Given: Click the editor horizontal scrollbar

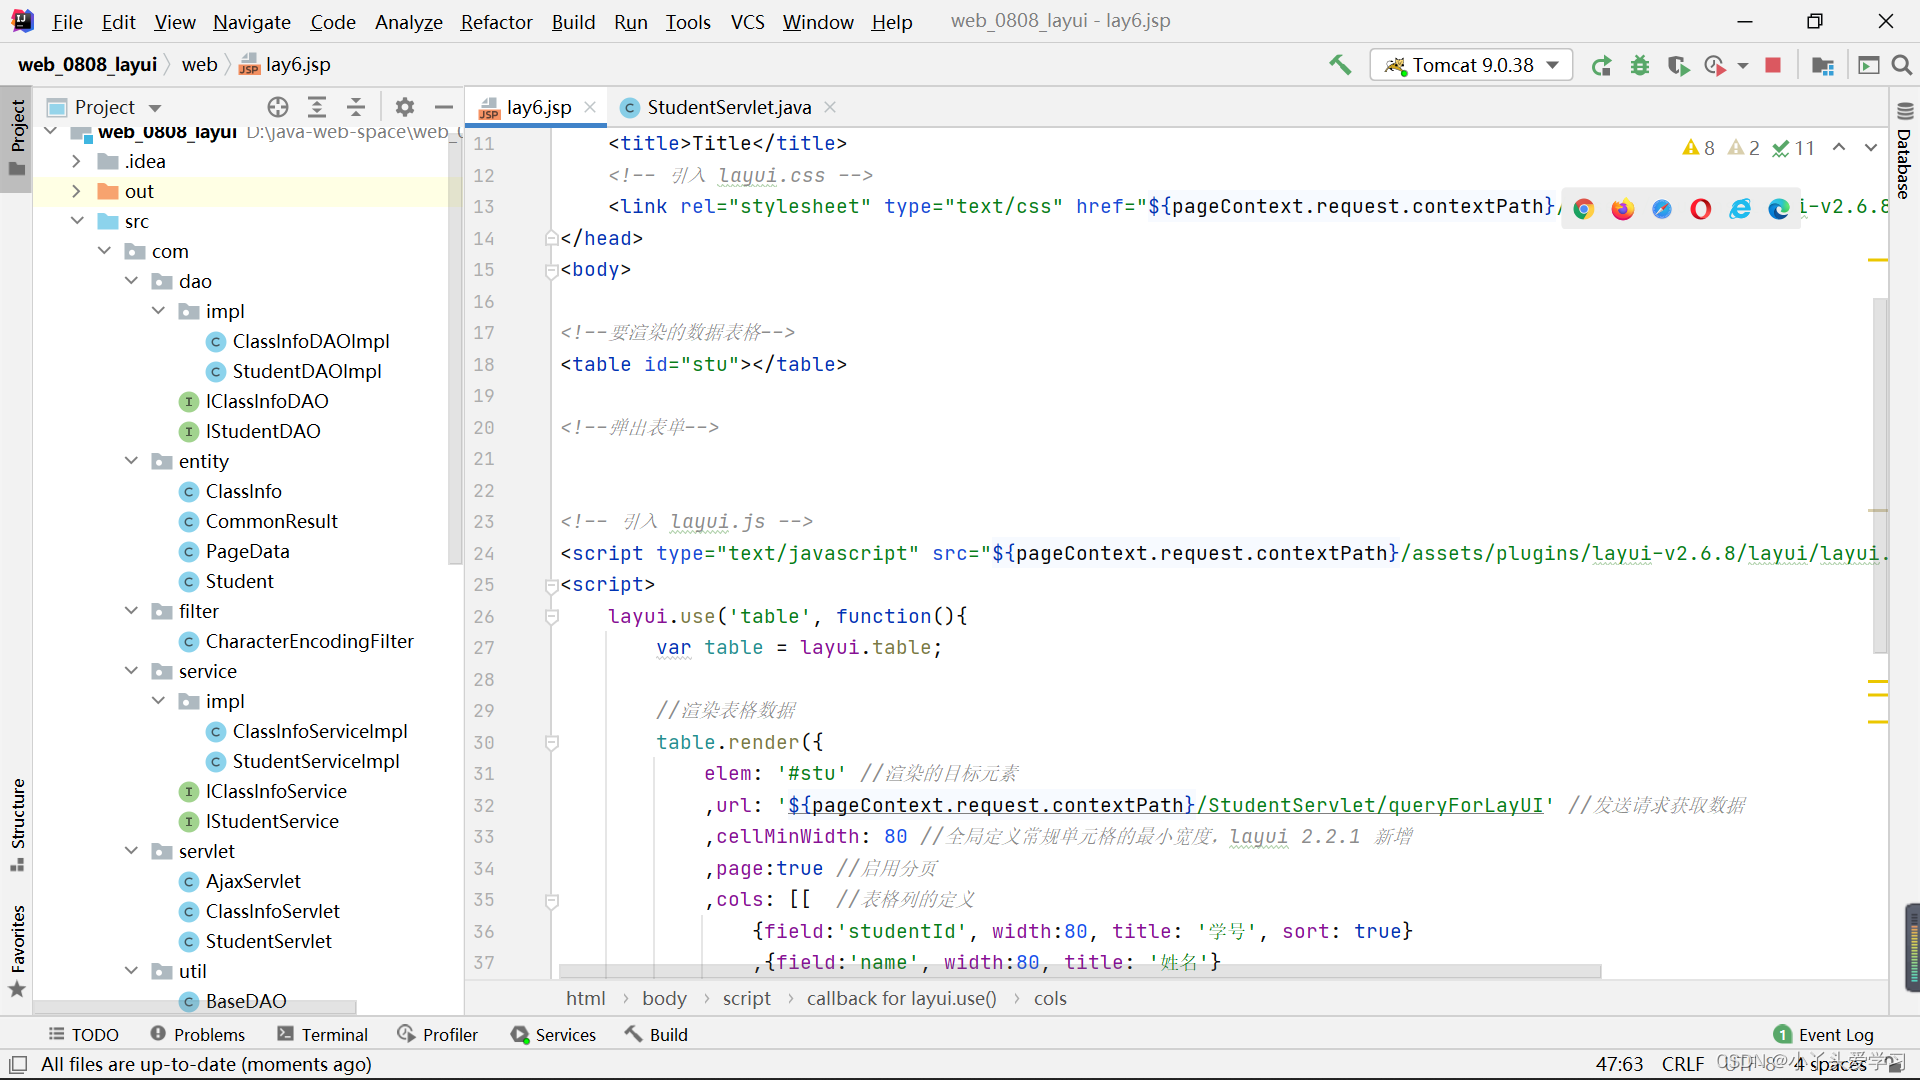Looking at the screenshot, I should pos(1080,971).
